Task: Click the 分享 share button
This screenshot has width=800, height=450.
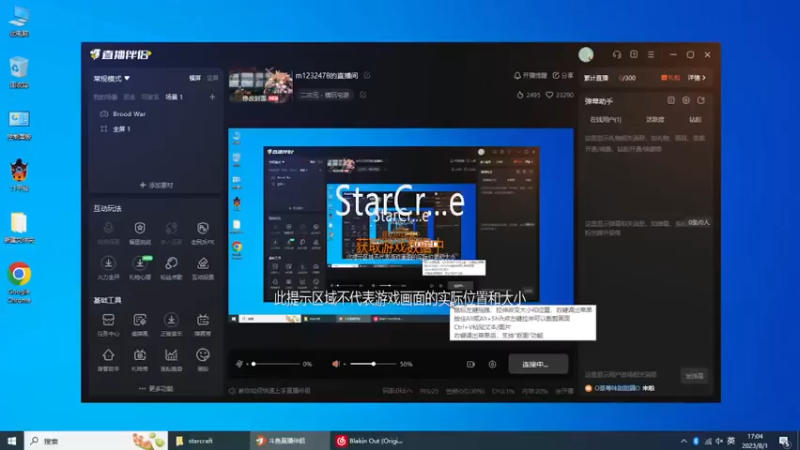Action: [x=563, y=76]
